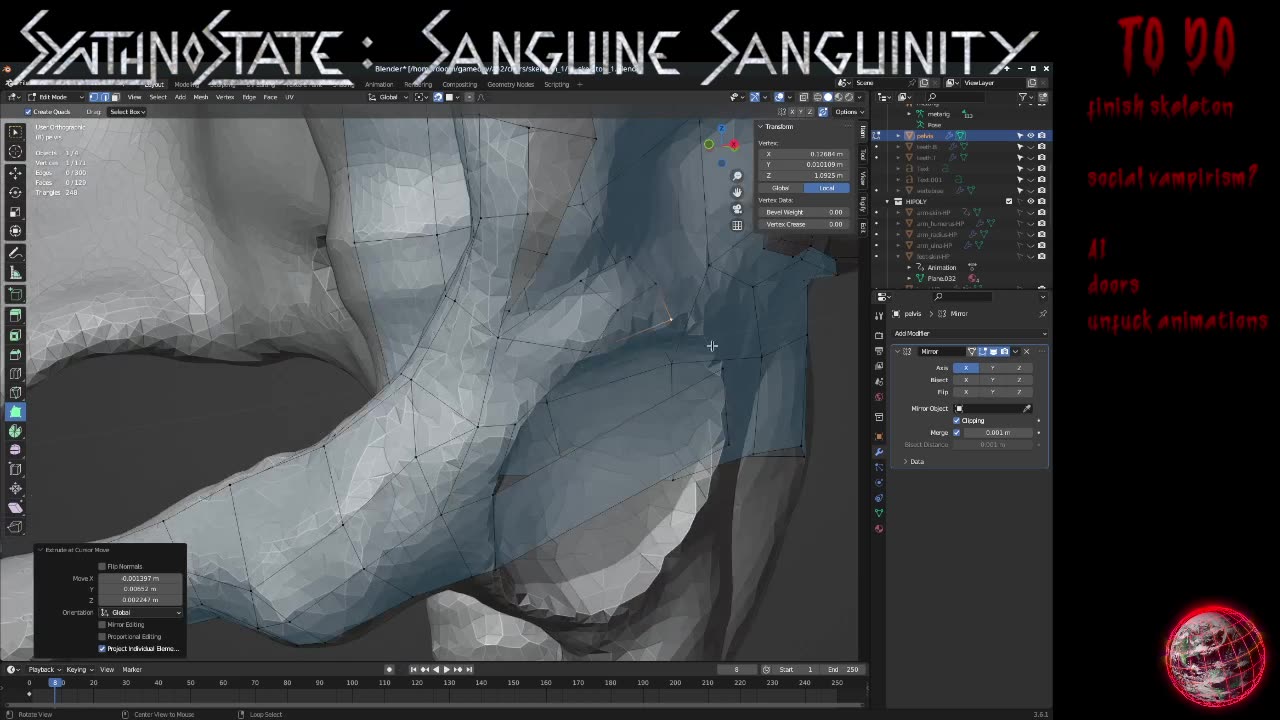
Task: Jump to the start frame in timeline
Action: (x=414, y=669)
